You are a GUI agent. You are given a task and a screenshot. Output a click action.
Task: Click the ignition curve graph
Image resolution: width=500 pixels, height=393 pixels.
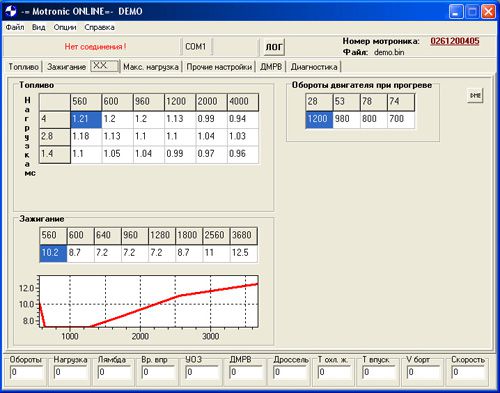pyautogui.click(x=149, y=302)
